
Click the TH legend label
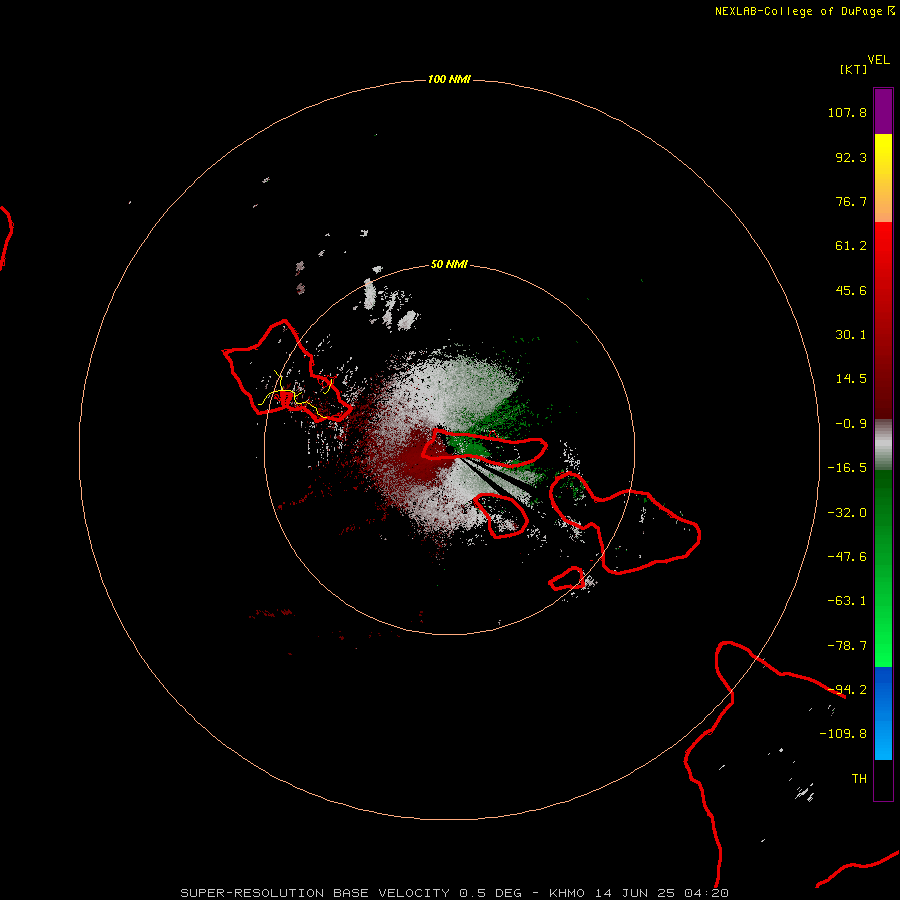tap(859, 779)
